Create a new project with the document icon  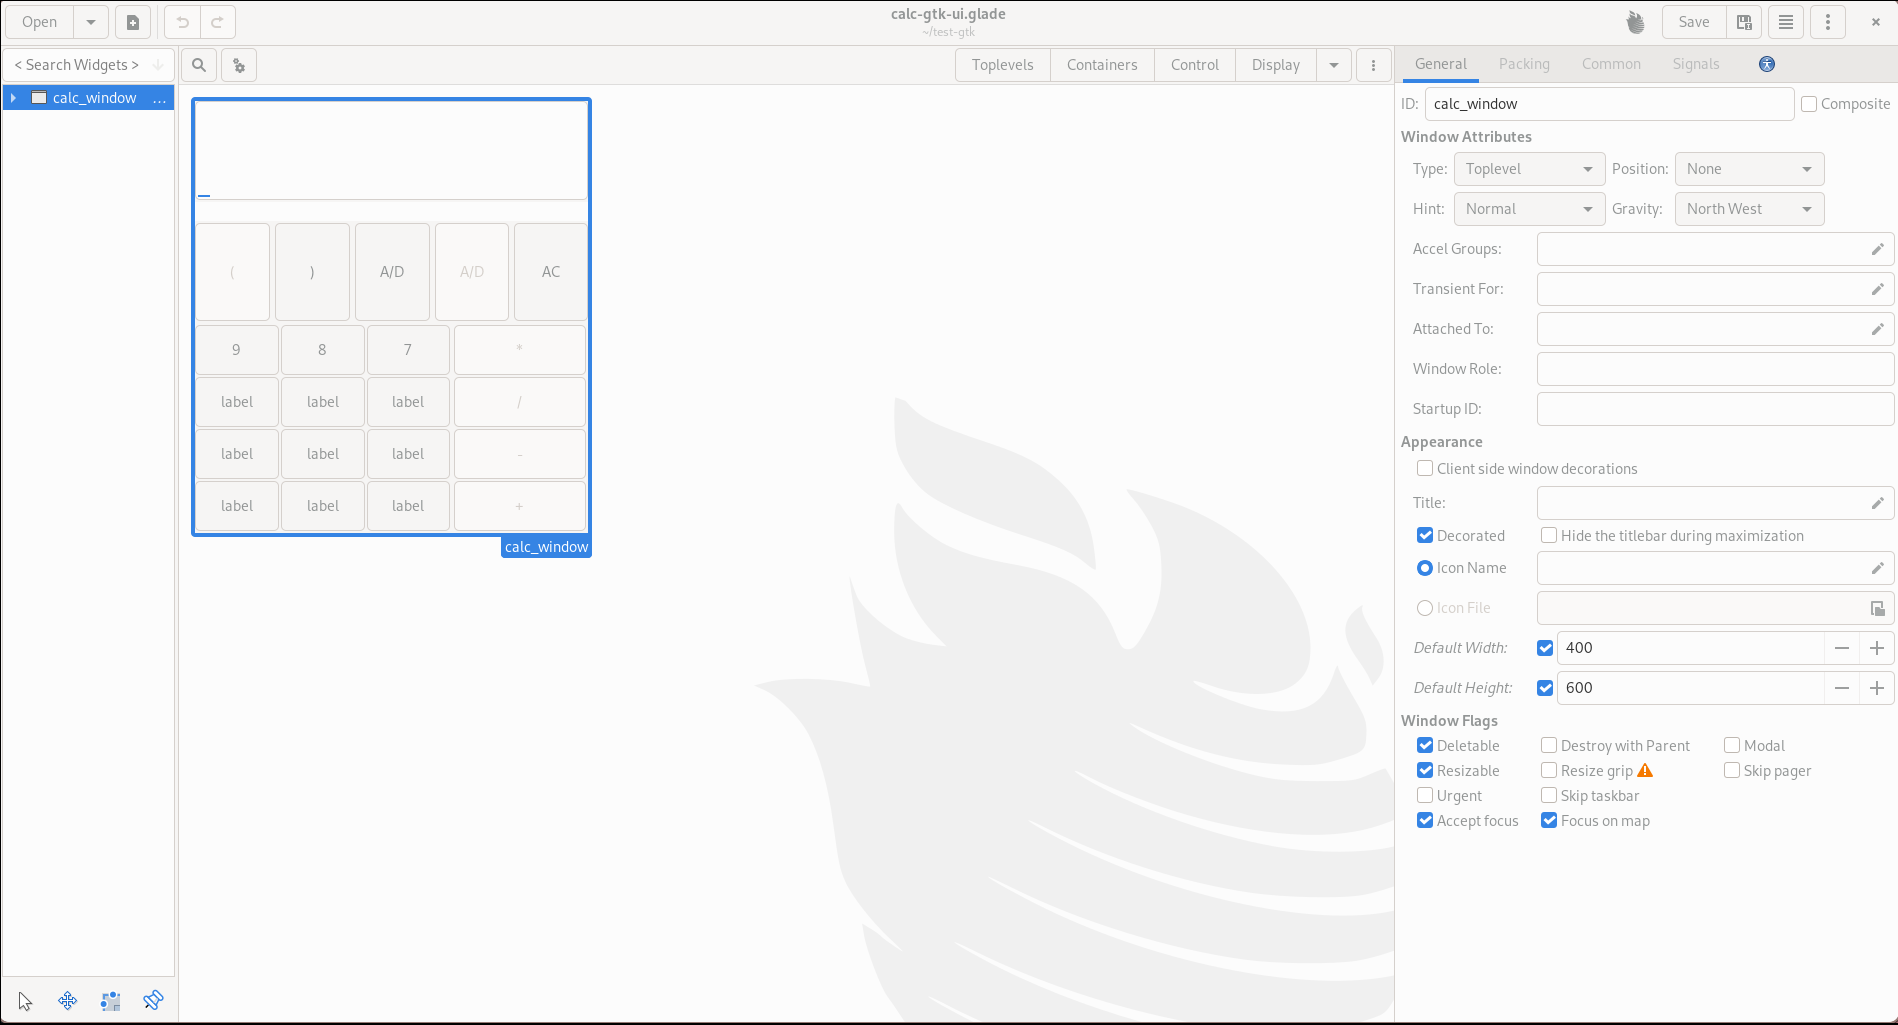pos(132,22)
